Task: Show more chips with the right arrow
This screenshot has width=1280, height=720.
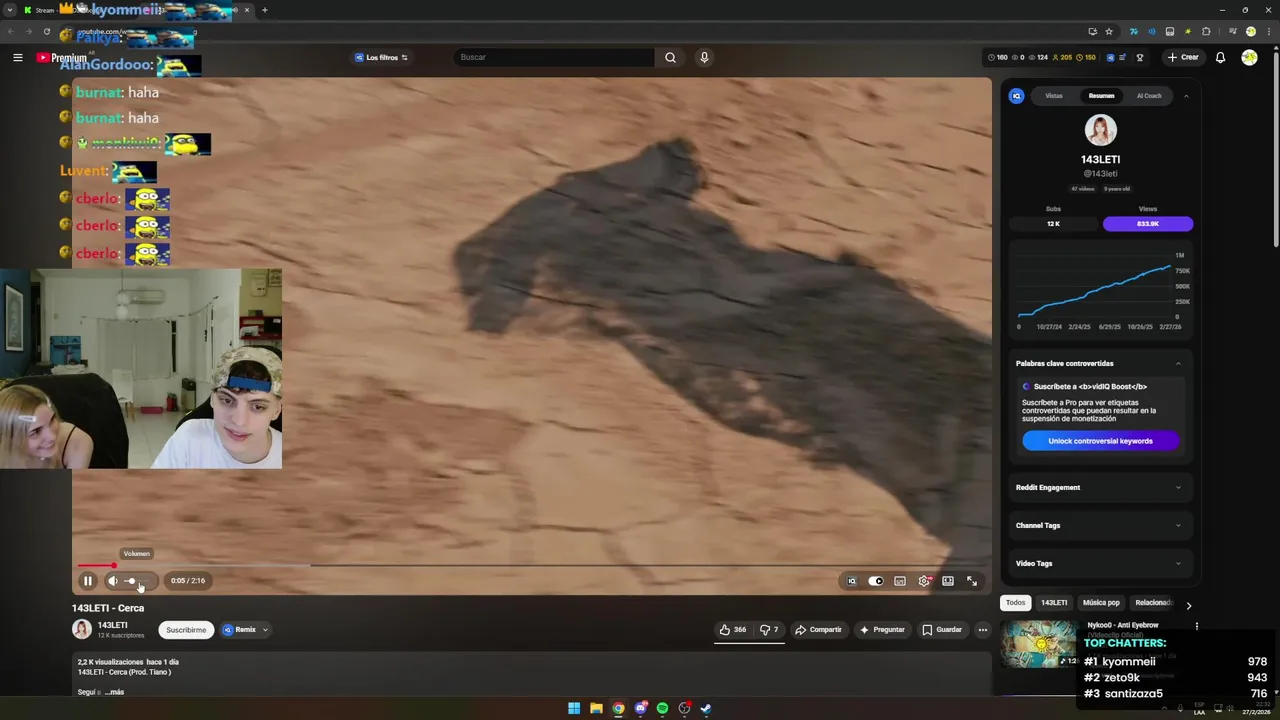Action: click(1188, 605)
